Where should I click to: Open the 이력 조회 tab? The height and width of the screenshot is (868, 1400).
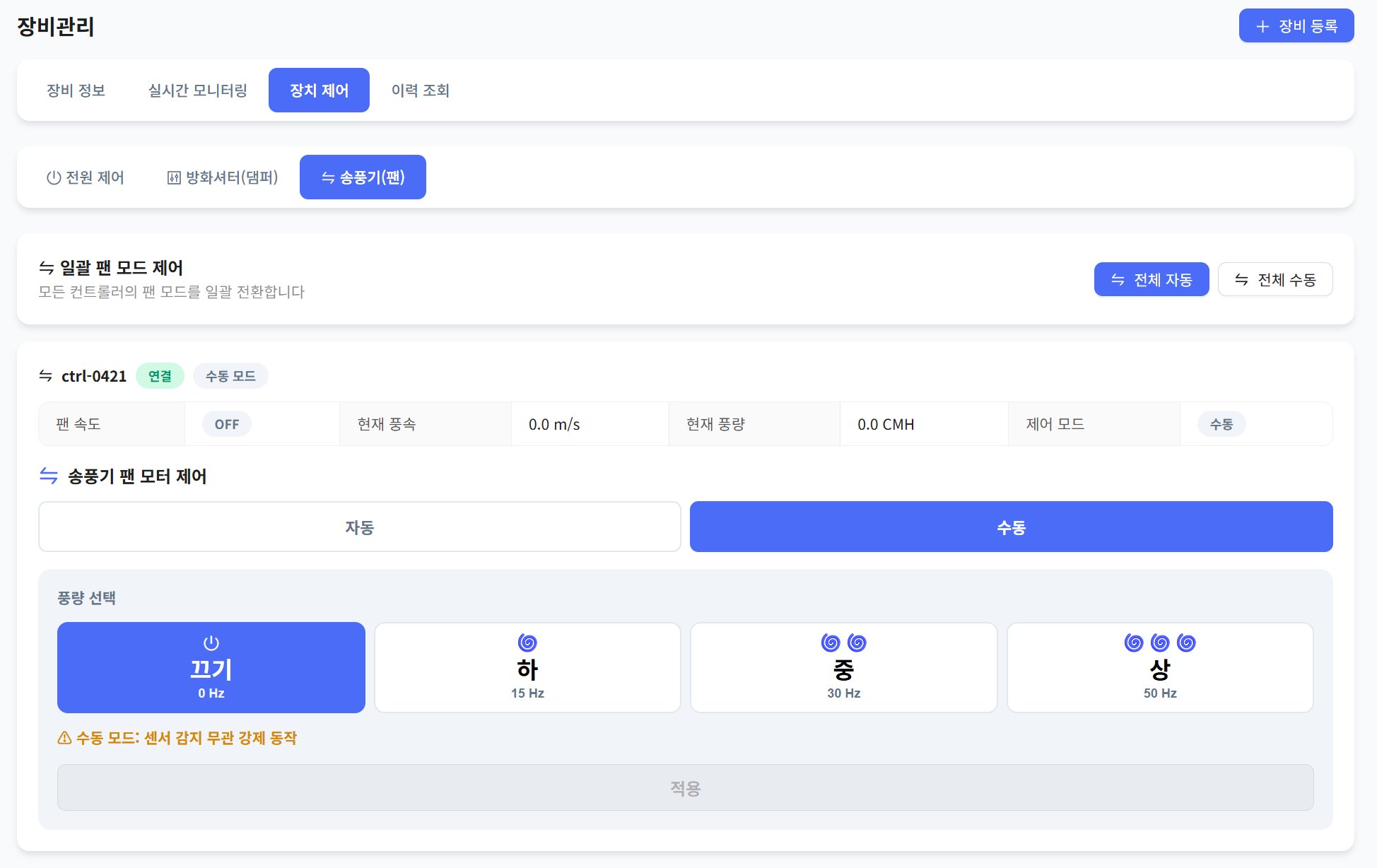(x=420, y=90)
